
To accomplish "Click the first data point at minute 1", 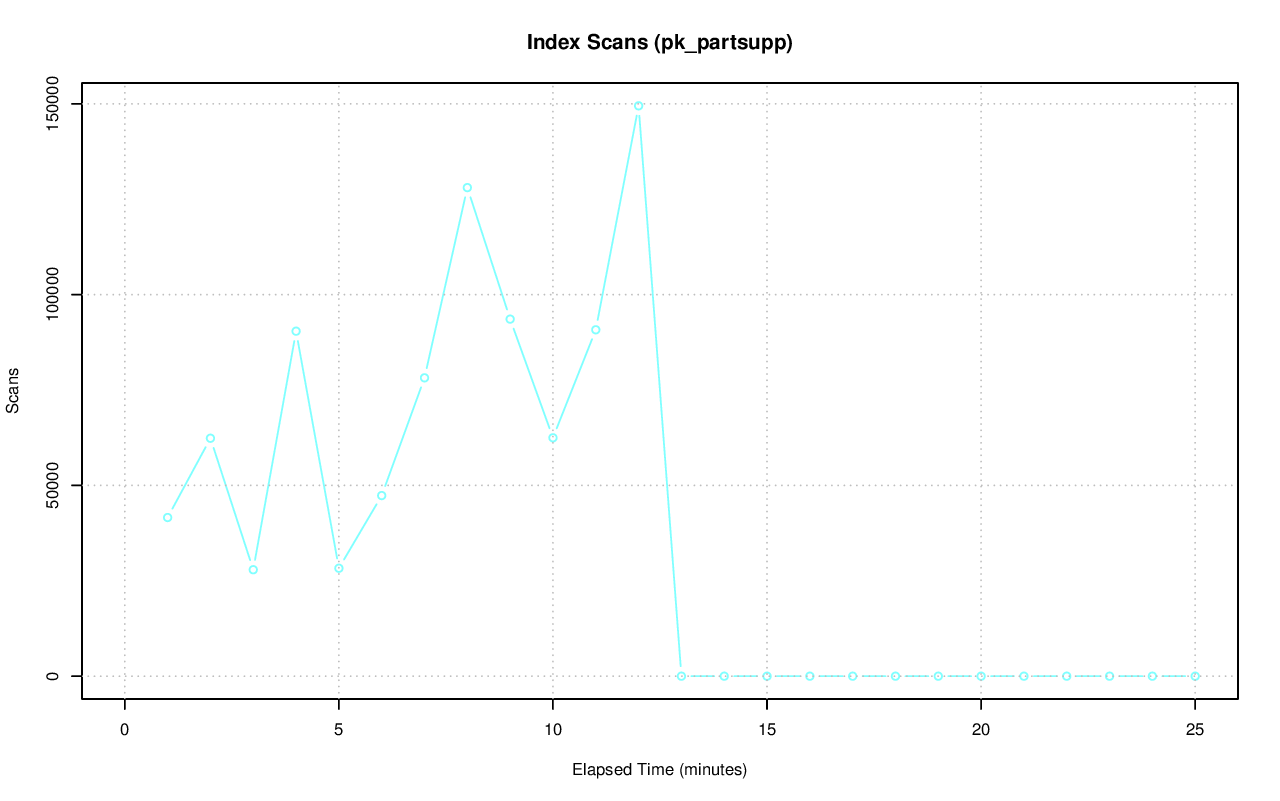I will (x=167, y=517).
